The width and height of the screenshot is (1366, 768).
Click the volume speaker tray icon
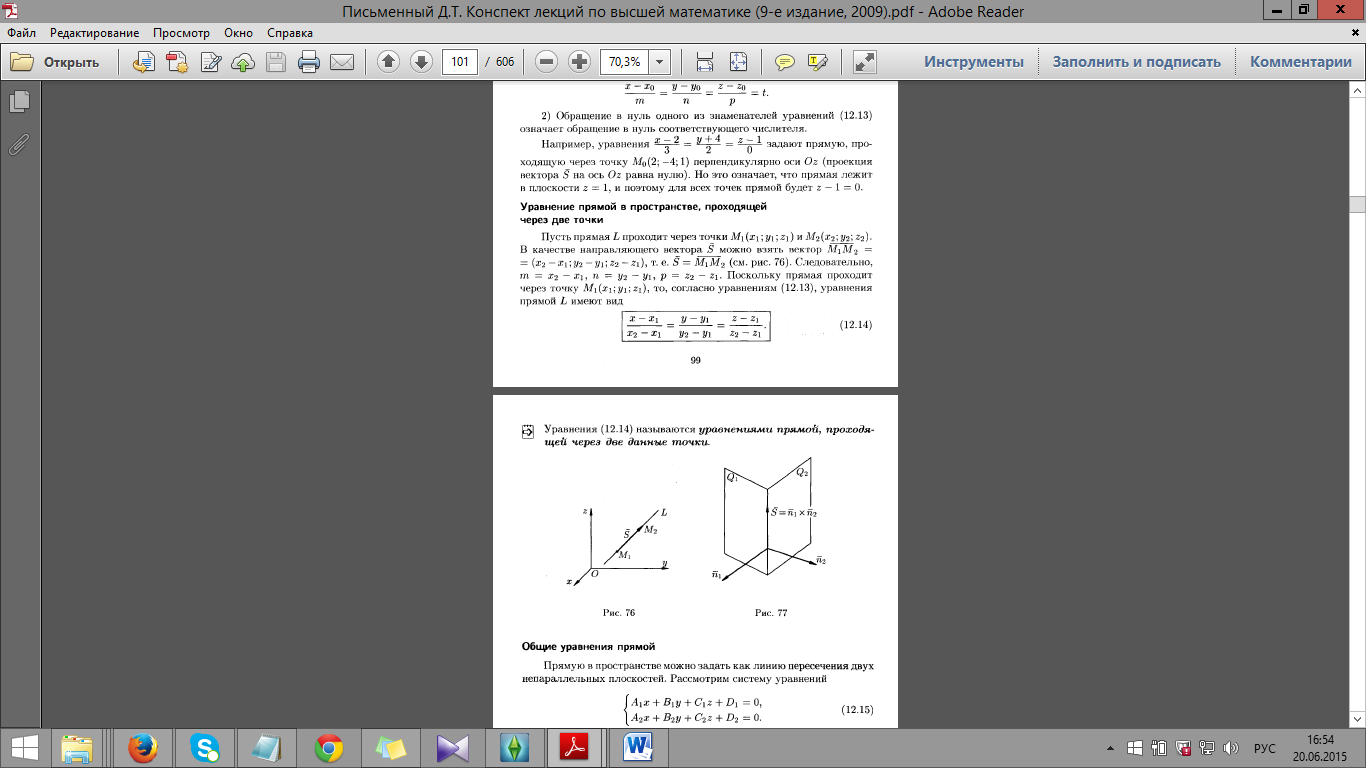1231,748
